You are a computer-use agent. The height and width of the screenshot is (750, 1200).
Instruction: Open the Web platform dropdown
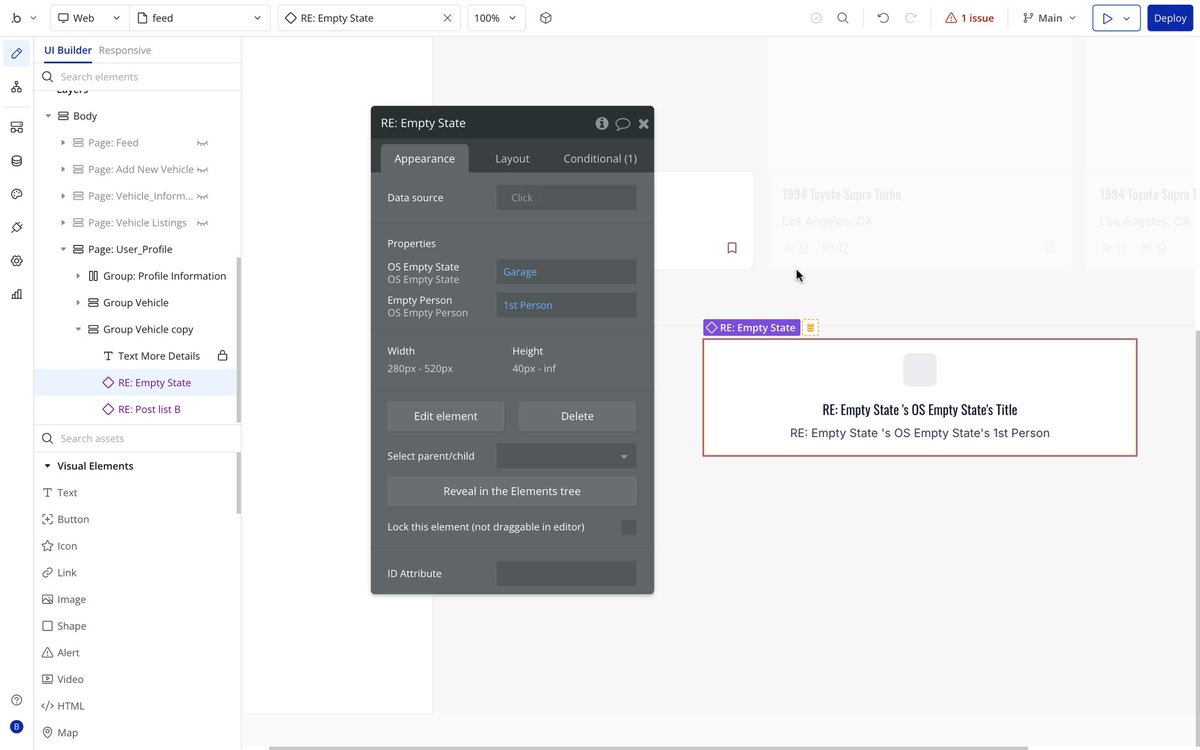[89, 18]
